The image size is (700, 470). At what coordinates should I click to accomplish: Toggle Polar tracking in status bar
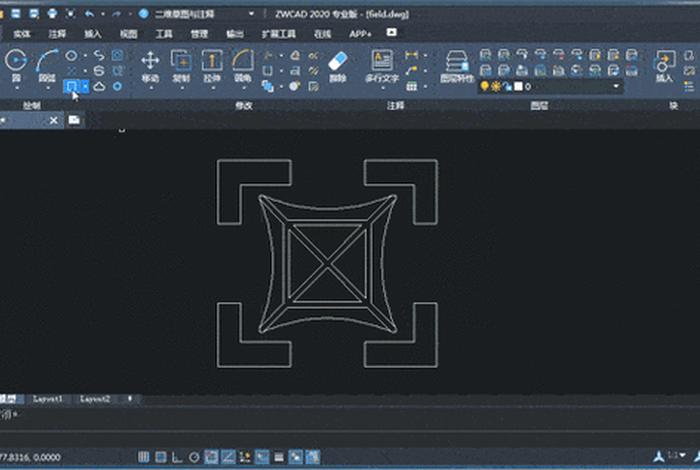click(194, 457)
